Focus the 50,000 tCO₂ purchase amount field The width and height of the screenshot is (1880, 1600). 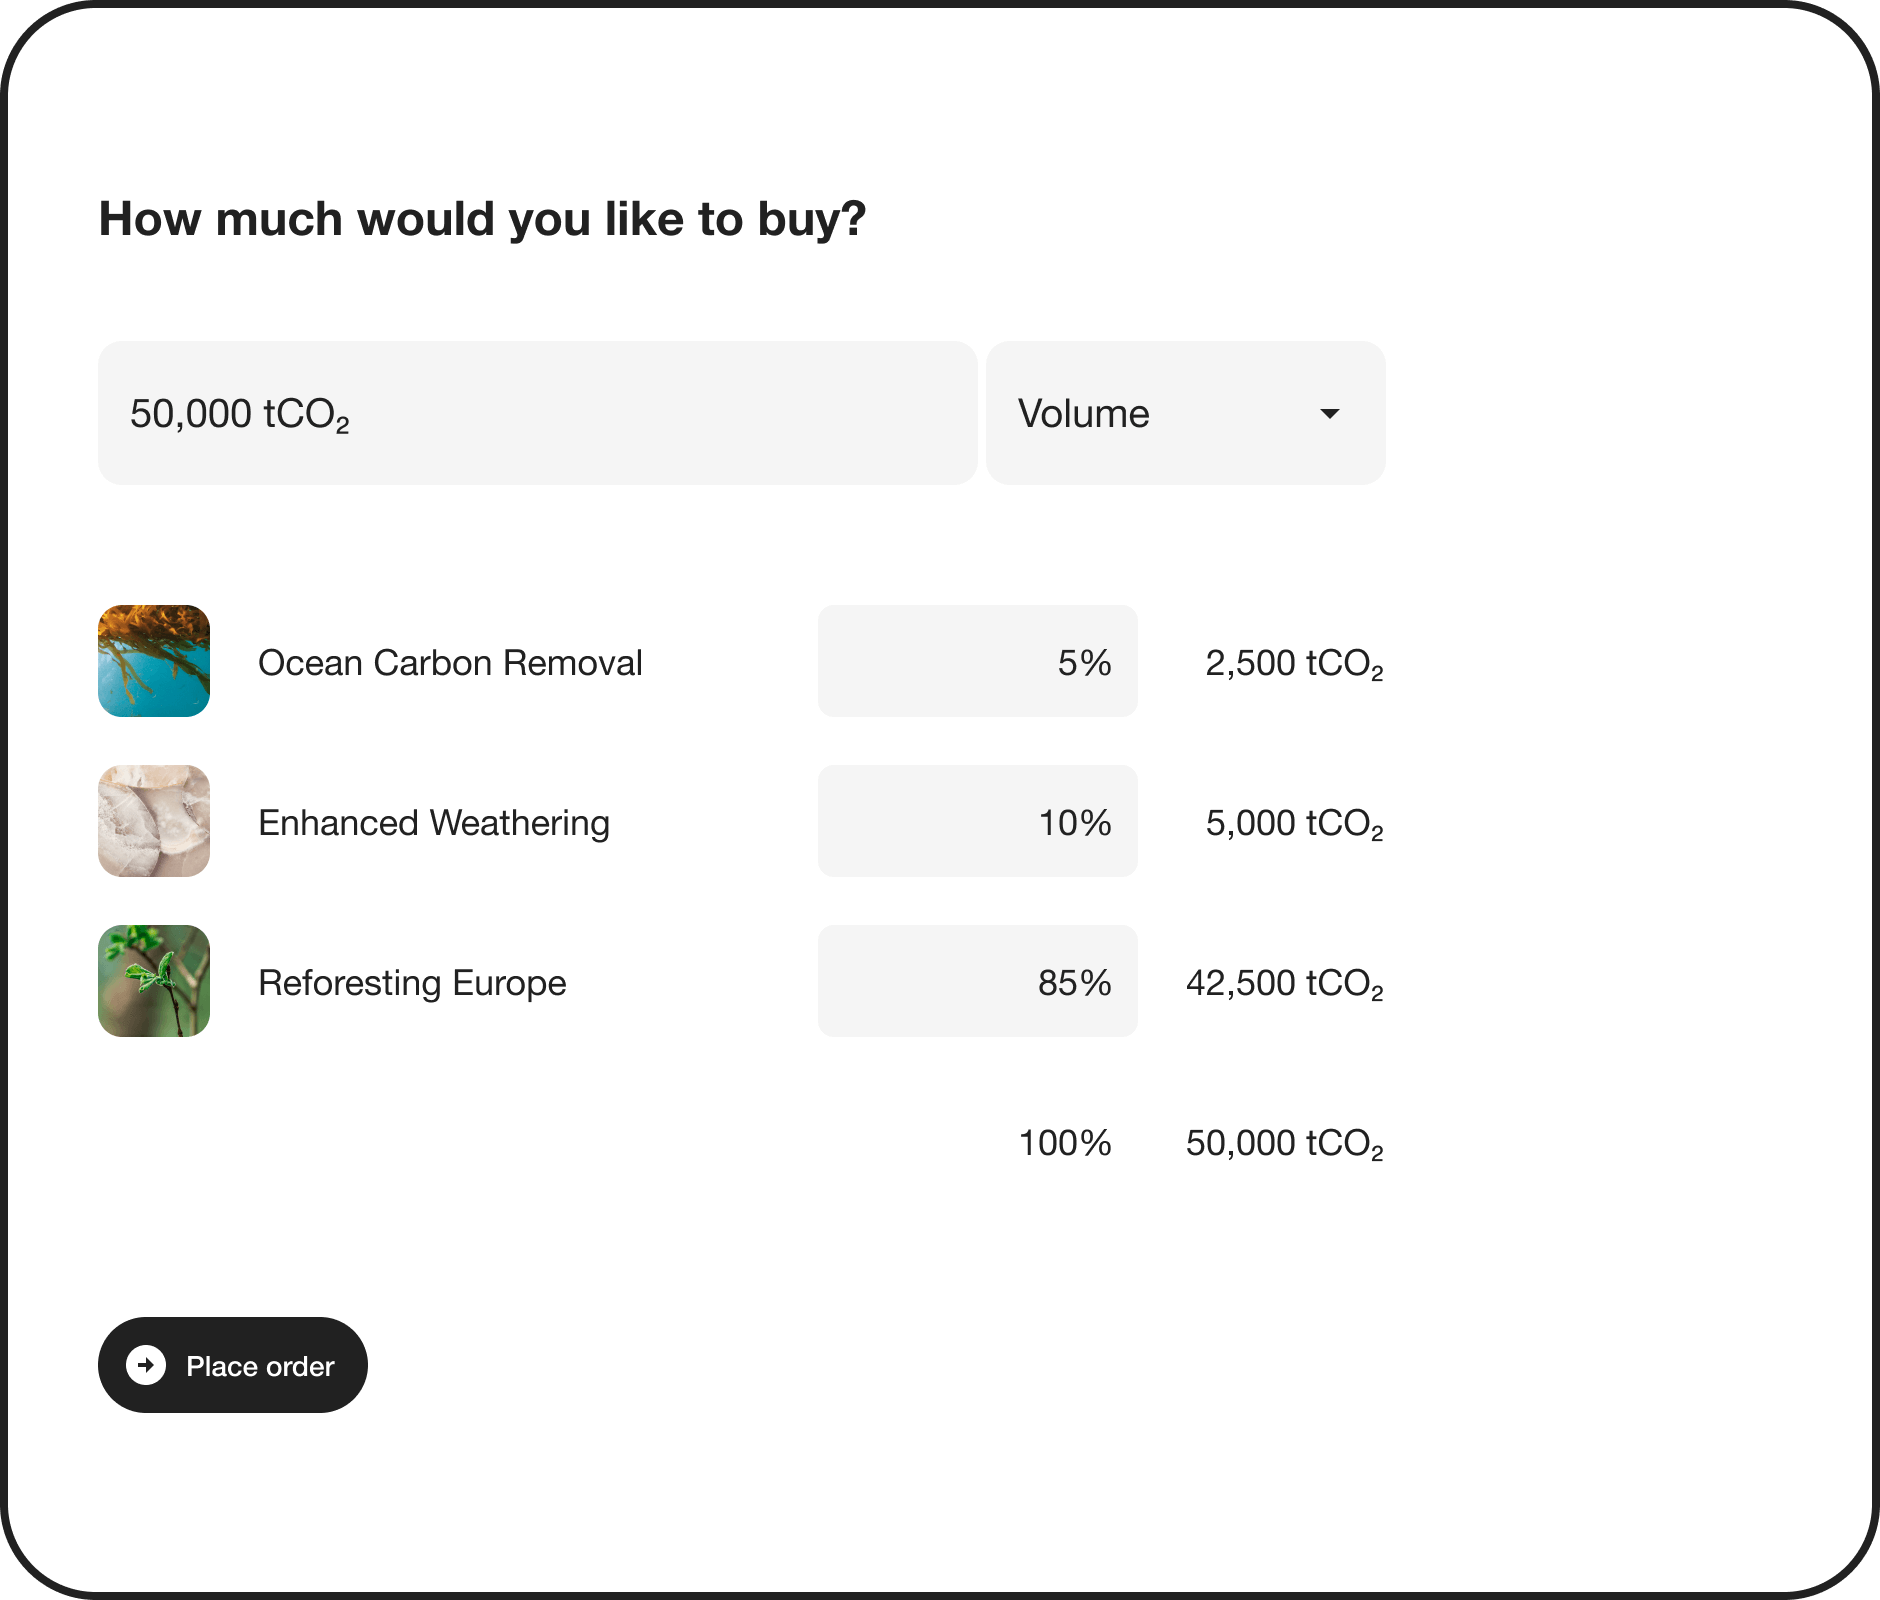(x=537, y=413)
